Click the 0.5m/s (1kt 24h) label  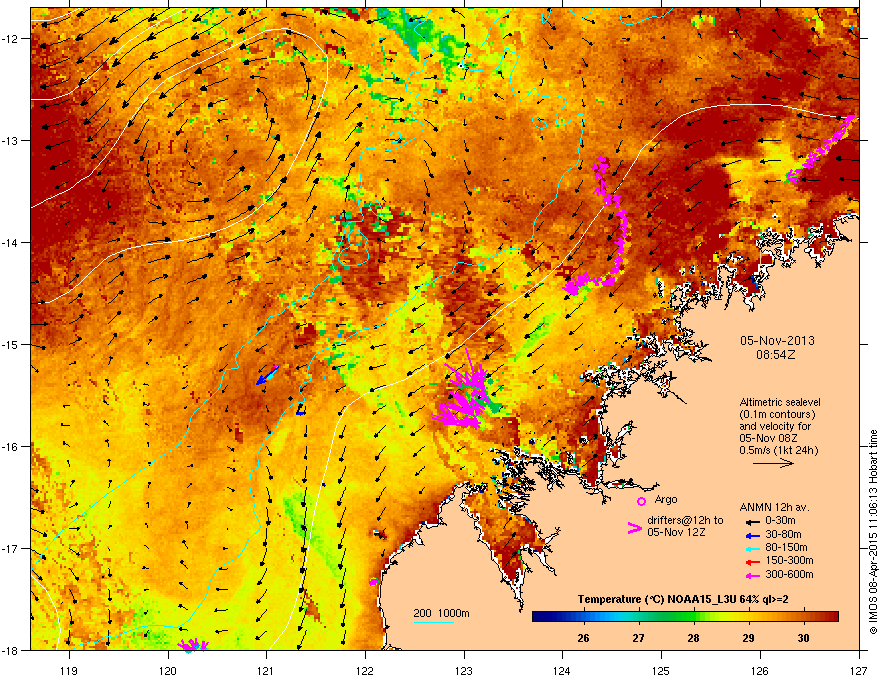778,450
